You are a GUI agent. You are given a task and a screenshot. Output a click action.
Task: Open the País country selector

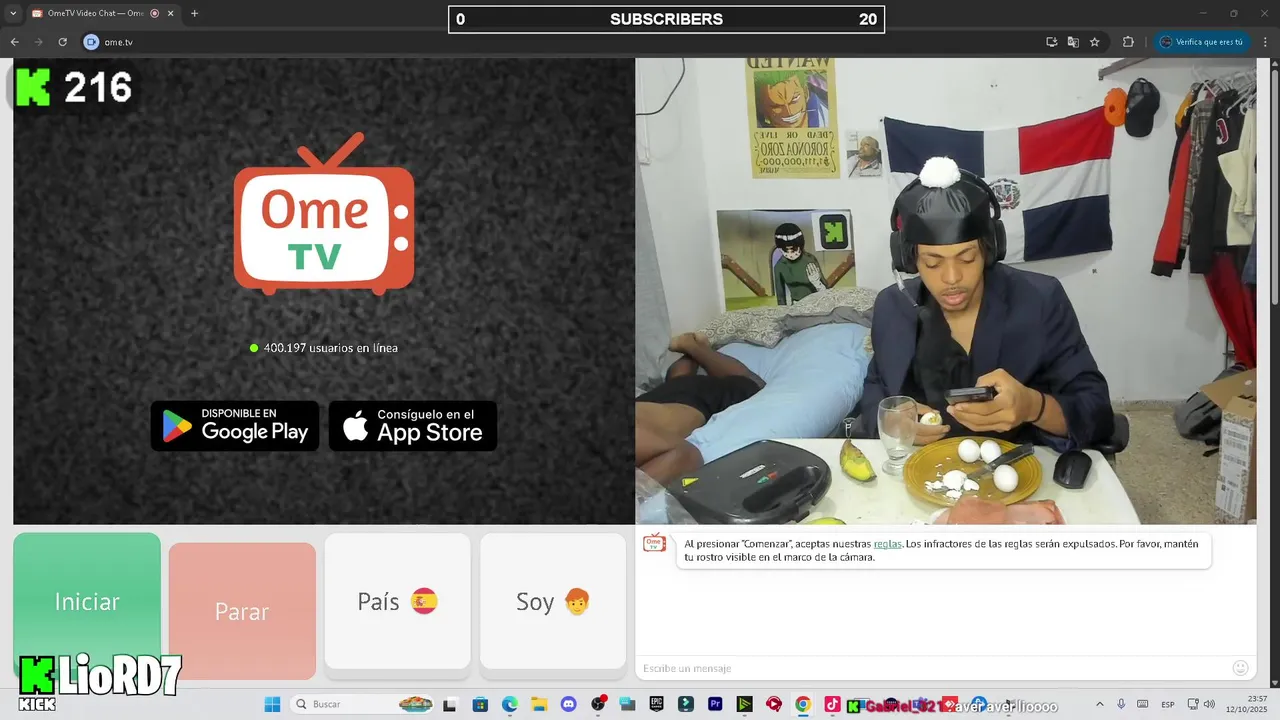pos(397,601)
